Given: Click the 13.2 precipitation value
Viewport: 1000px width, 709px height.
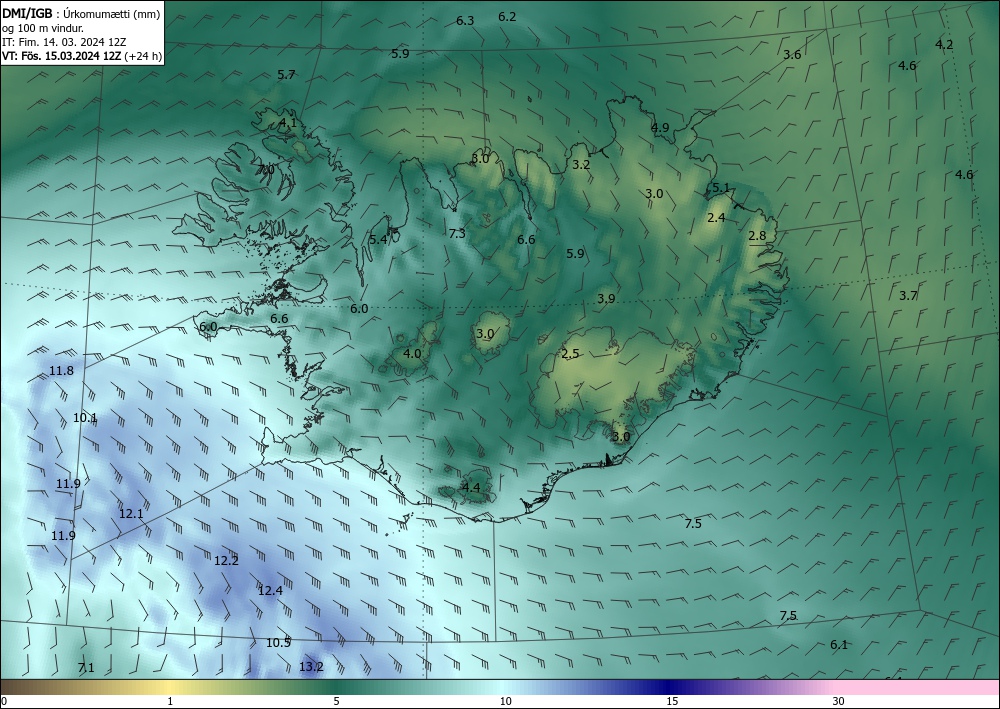Looking at the screenshot, I should (x=311, y=667).
